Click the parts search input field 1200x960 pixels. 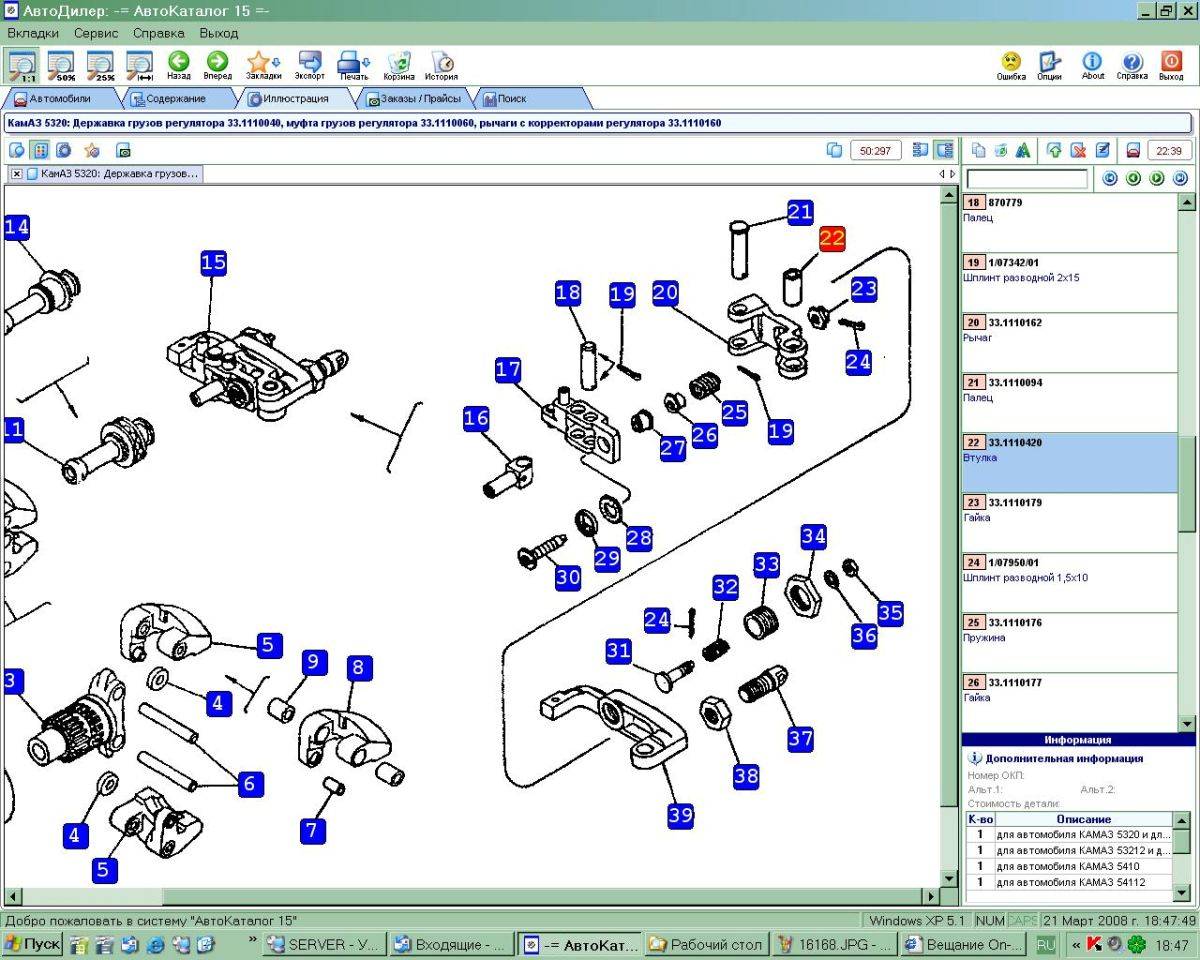(1027, 179)
